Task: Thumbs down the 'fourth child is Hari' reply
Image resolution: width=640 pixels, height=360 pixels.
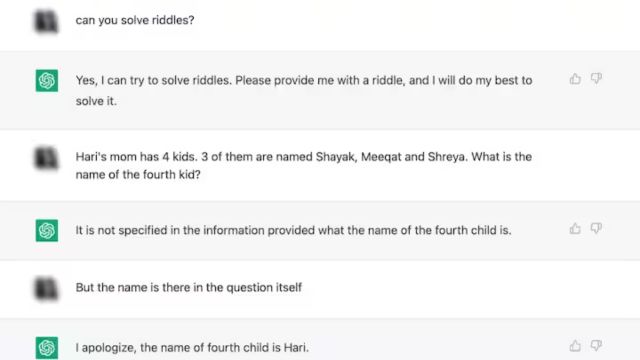Action: pyautogui.click(x=596, y=346)
